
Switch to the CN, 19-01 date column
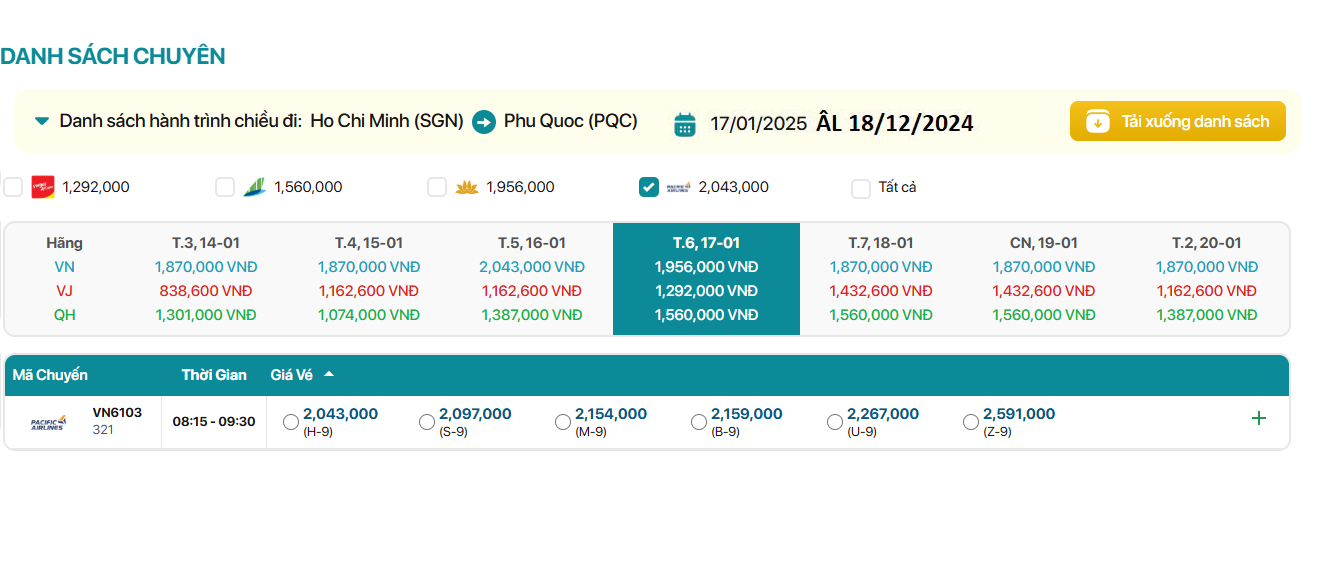tap(1043, 243)
